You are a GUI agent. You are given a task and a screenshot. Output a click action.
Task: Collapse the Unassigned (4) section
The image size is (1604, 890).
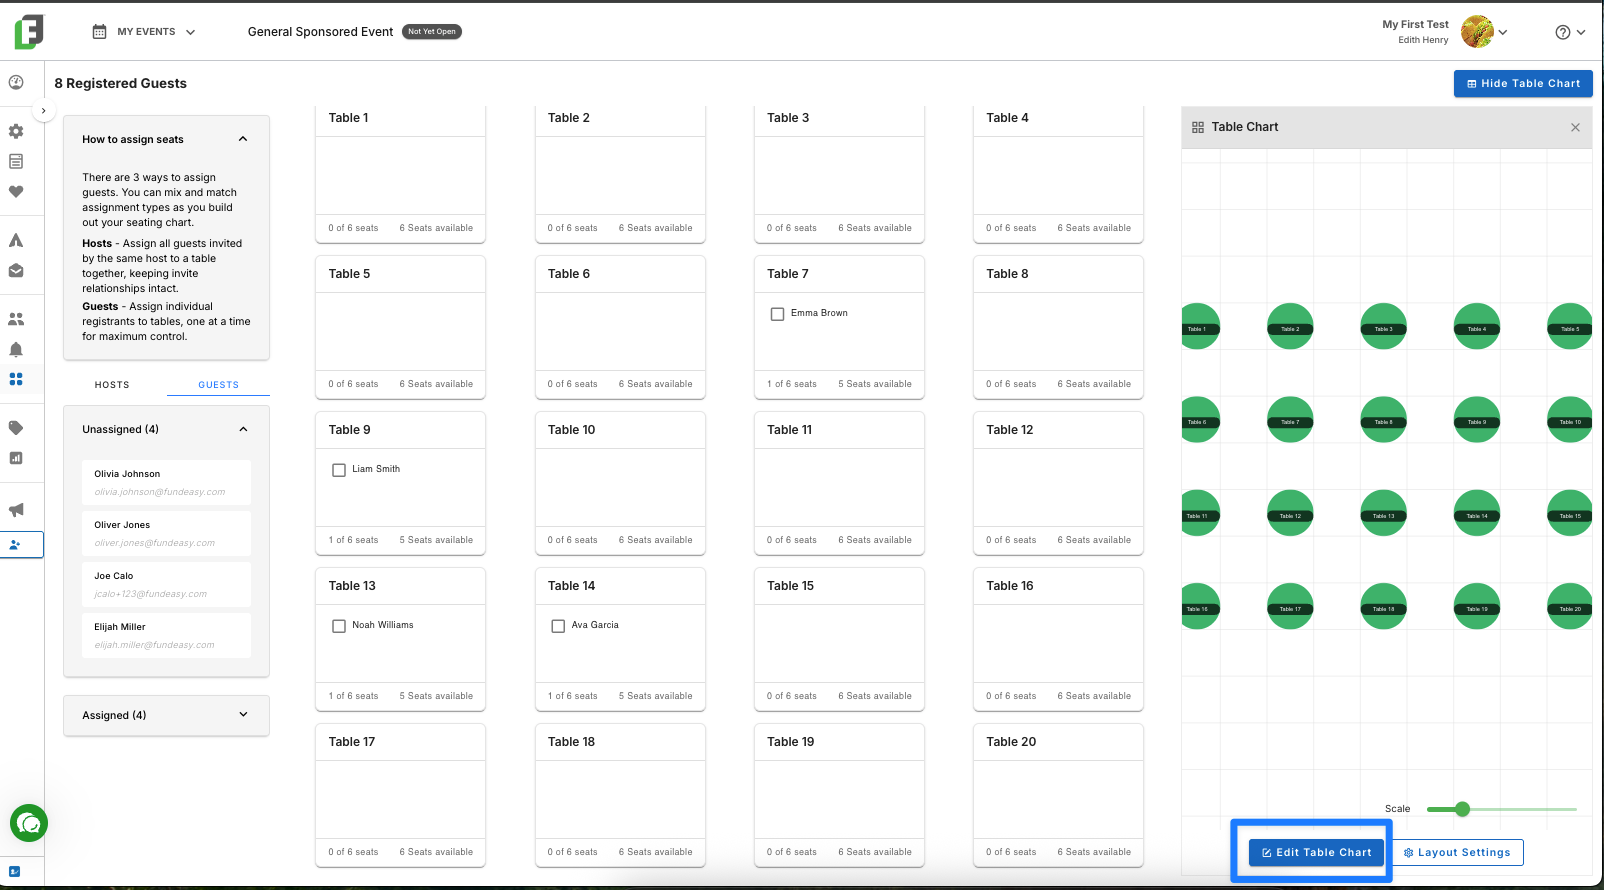point(166,429)
